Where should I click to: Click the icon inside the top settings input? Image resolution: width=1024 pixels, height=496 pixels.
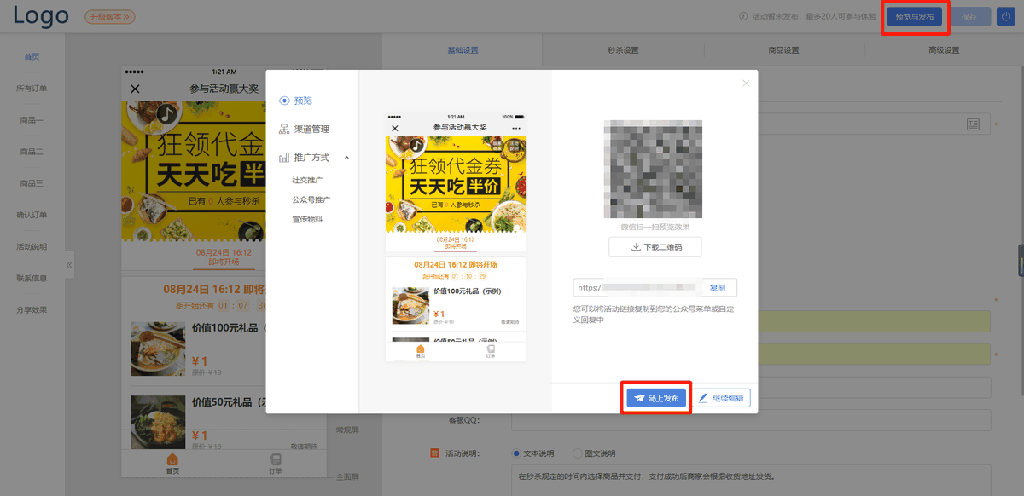click(x=973, y=124)
